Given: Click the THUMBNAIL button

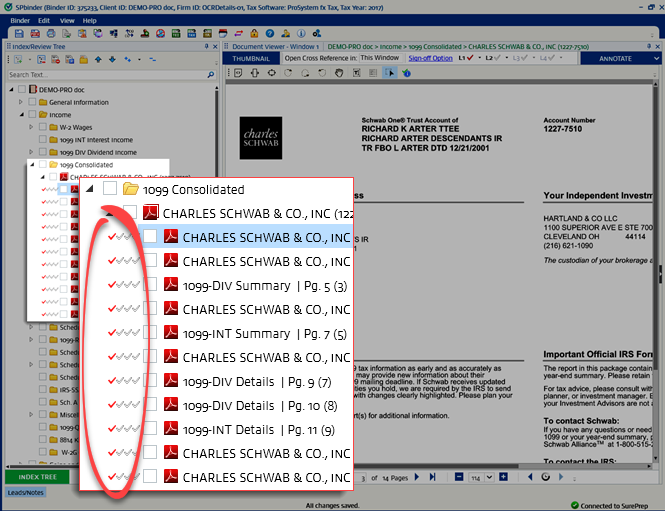Looking at the screenshot, I should (251, 58).
